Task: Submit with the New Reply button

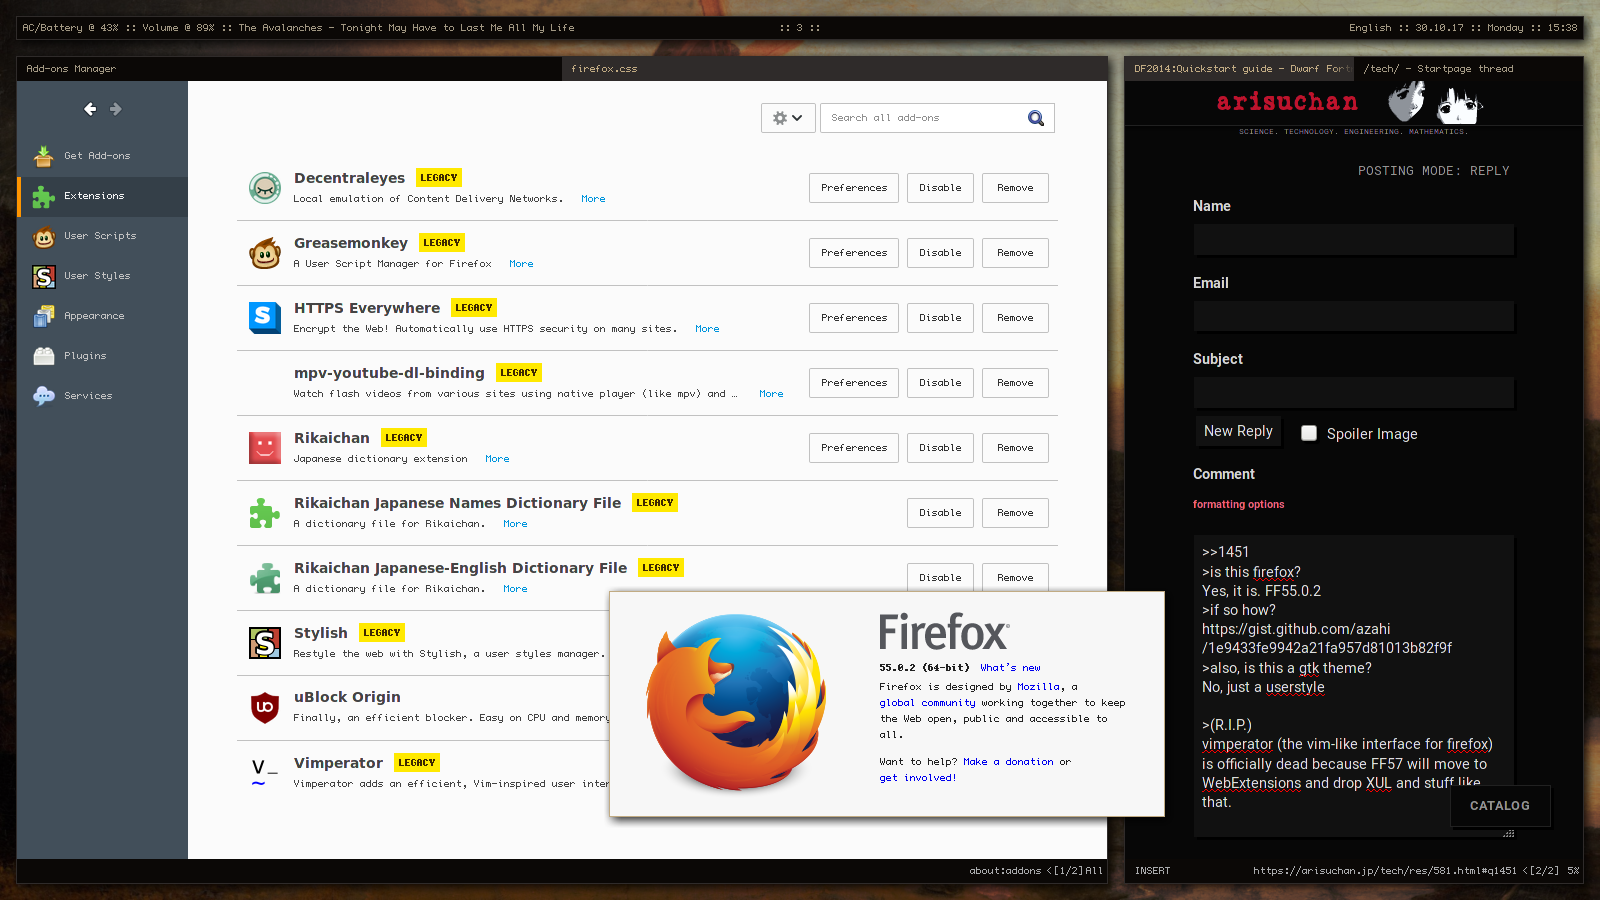Action: [x=1238, y=431]
